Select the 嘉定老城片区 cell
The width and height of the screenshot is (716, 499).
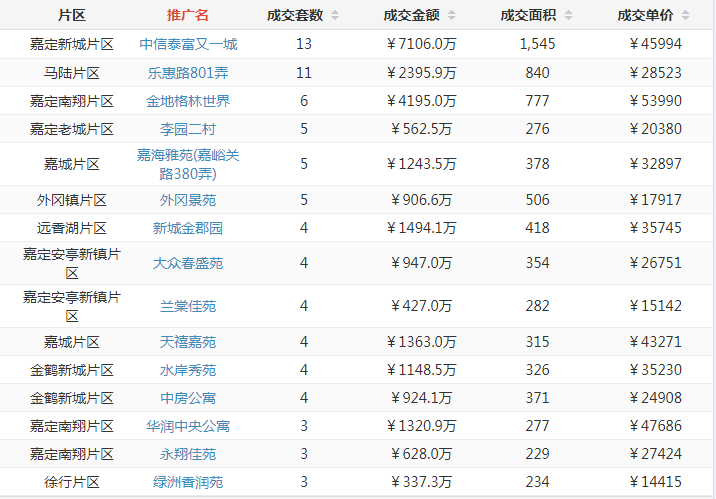[72, 129]
